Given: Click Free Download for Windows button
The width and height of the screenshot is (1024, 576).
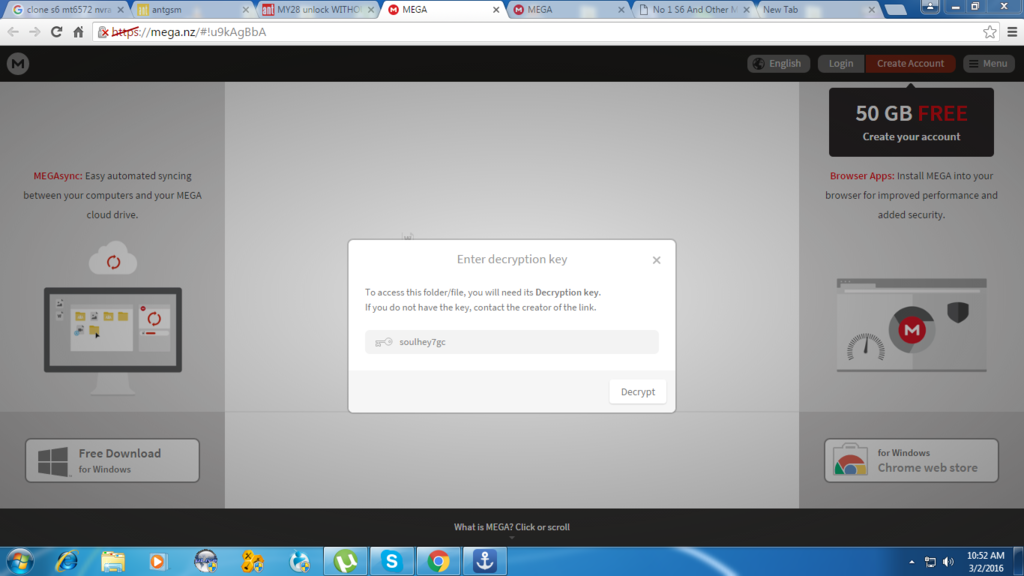Looking at the screenshot, I should (x=112, y=460).
